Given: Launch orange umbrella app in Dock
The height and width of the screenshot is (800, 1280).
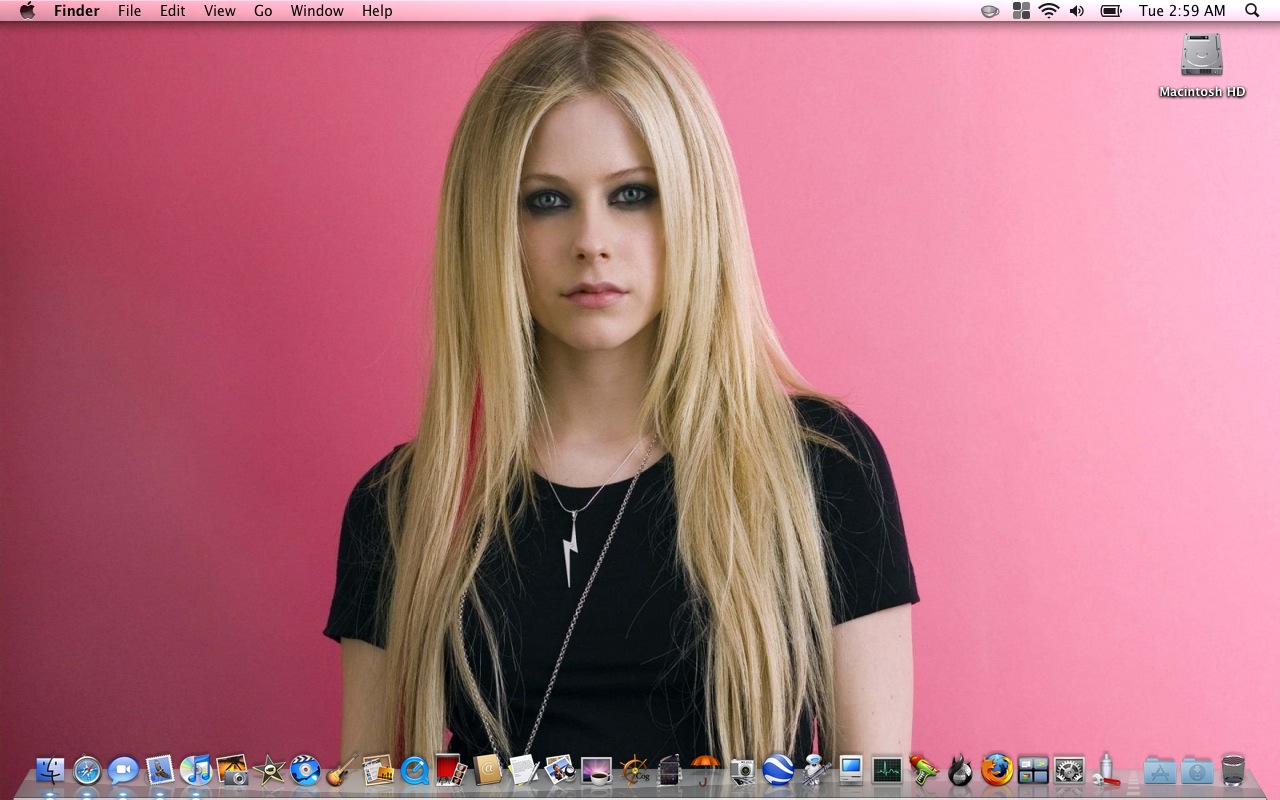Looking at the screenshot, I should (706, 770).
